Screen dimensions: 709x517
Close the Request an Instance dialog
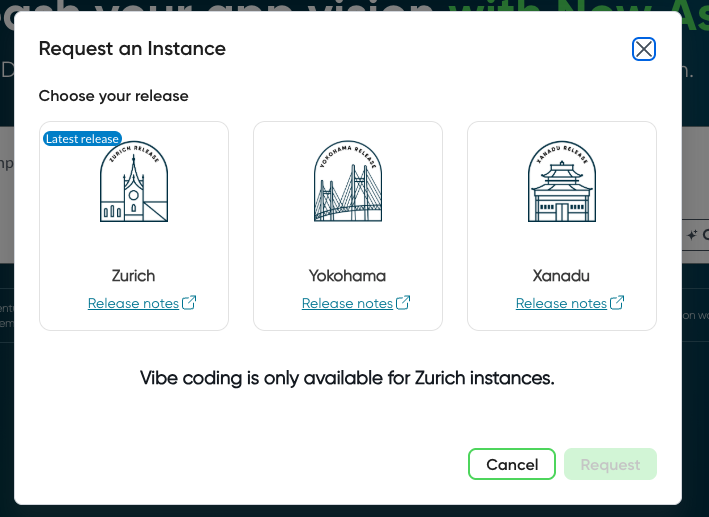coord(643,49)
